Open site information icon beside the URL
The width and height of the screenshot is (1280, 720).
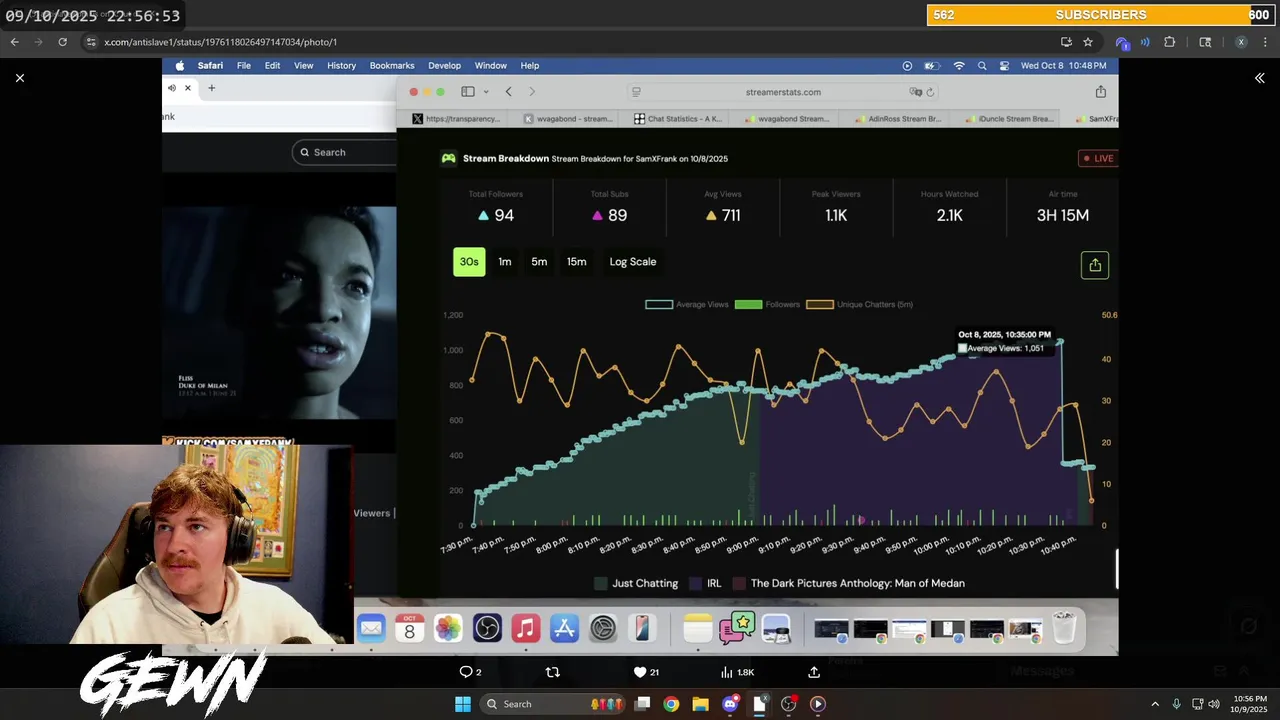point(91,42)
